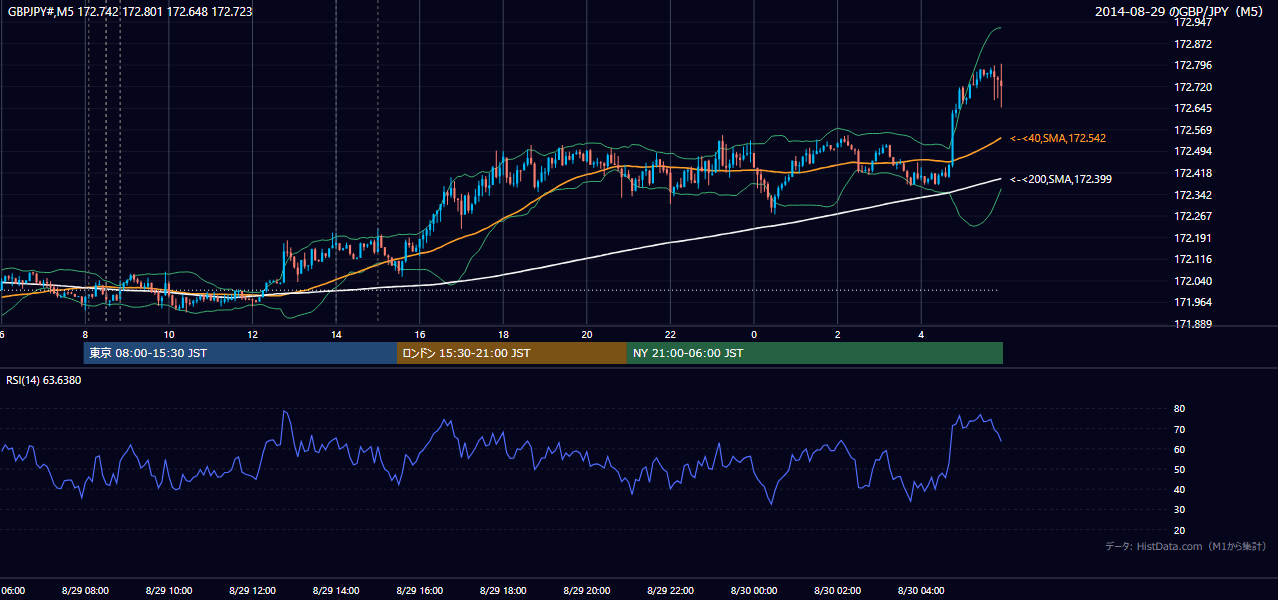Click hour mark 0 under price chart
Image resolution: width=1278 pixels, height=600 pixels.
754,334
